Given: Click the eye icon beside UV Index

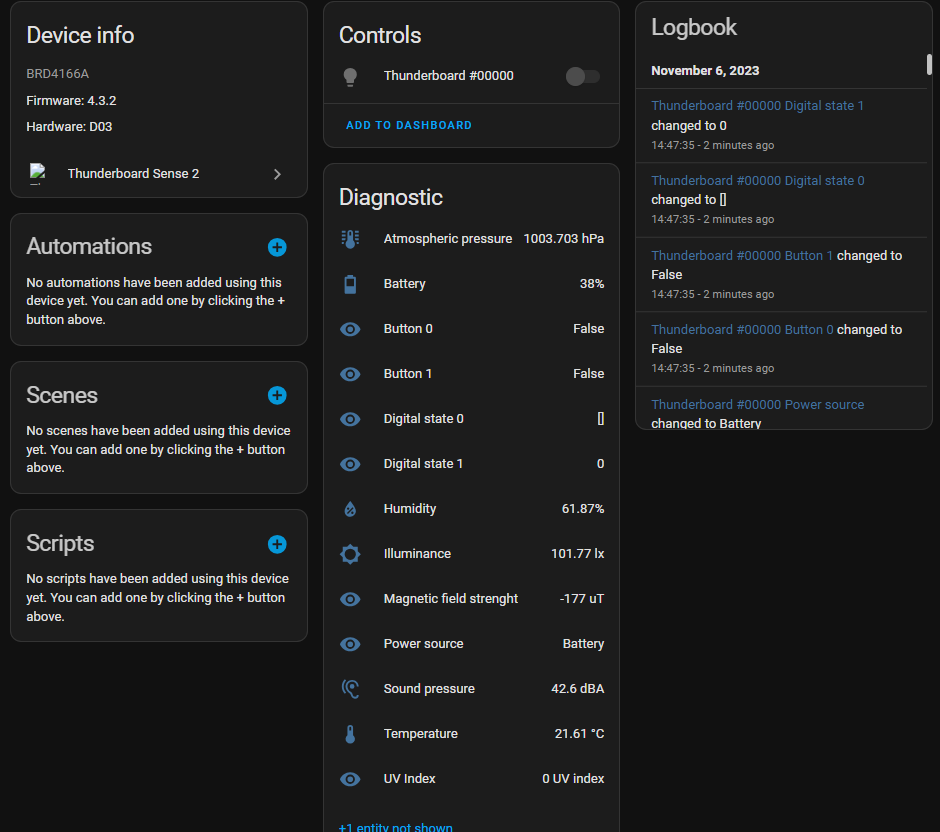Looking at the screenshot, I should pyautogui.click(x=350, y=779).
